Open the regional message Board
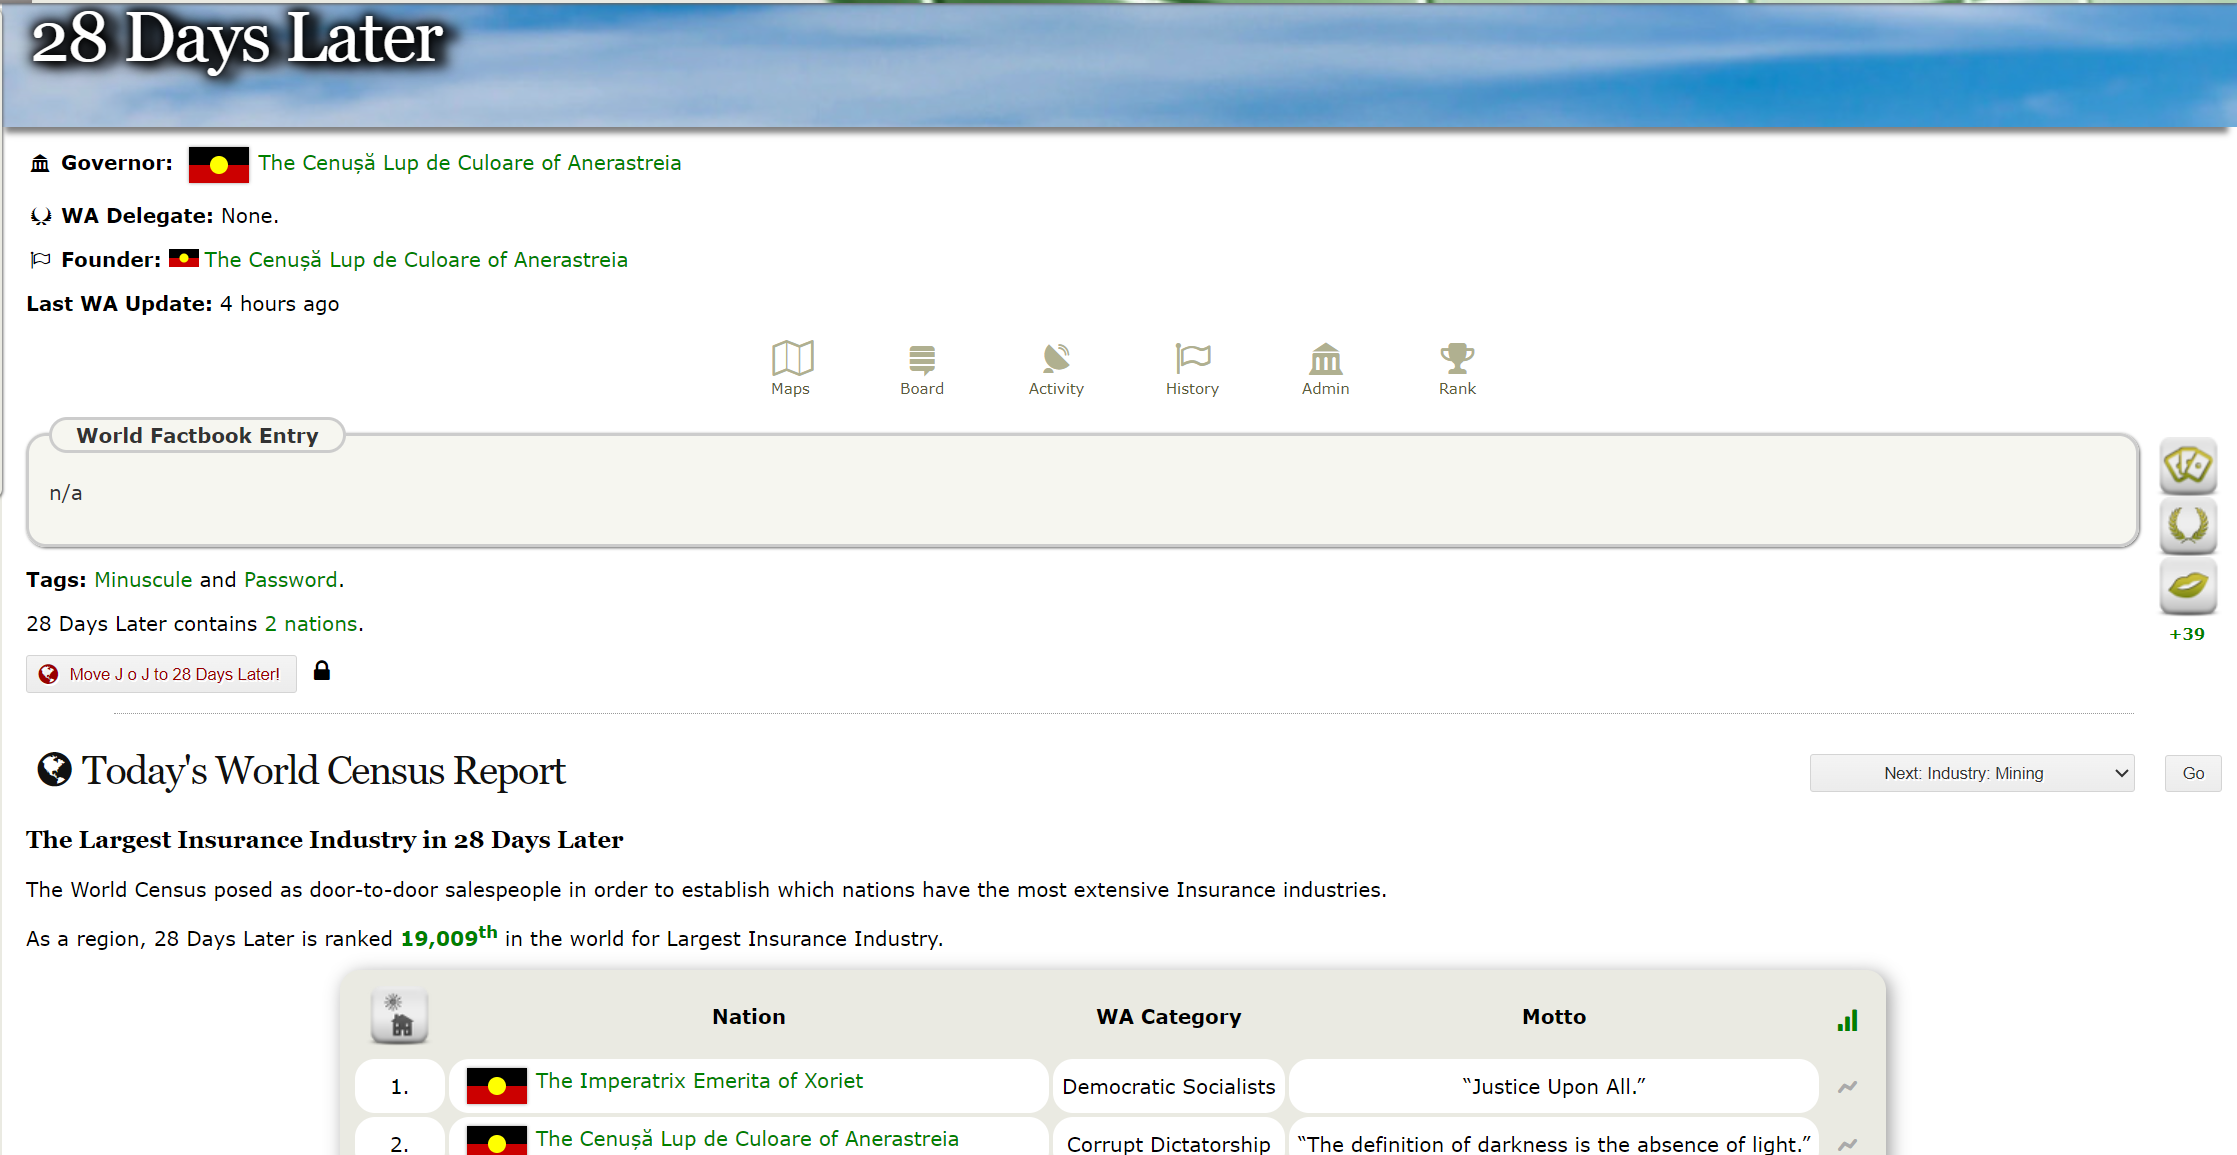 [x=921, y=368]
